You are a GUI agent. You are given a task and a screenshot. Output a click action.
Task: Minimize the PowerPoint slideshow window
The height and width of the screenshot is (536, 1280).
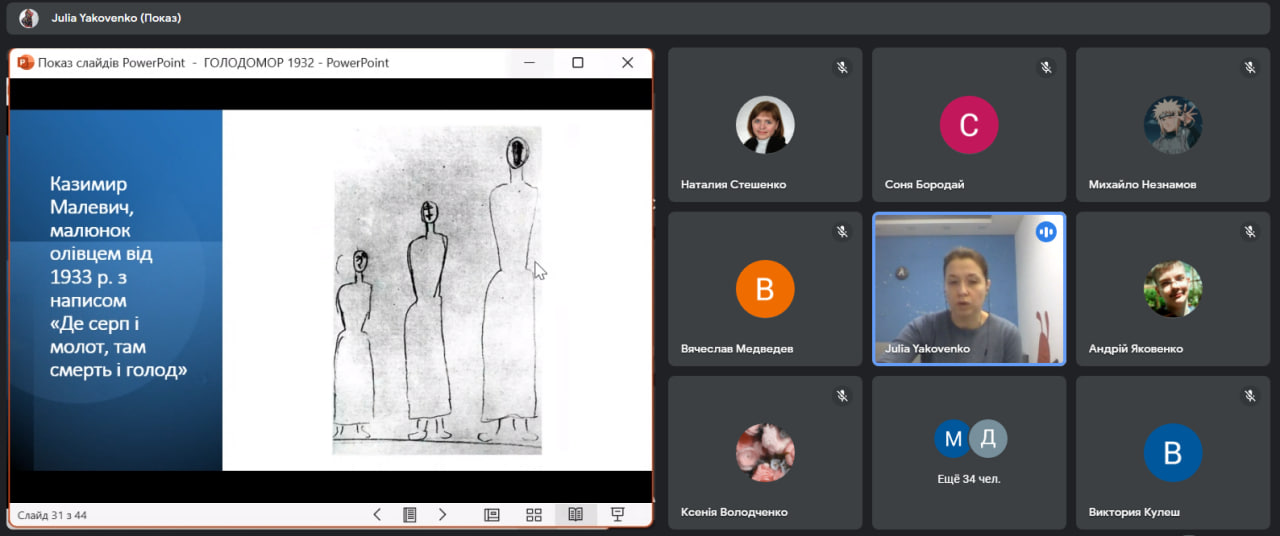point(530,62)
